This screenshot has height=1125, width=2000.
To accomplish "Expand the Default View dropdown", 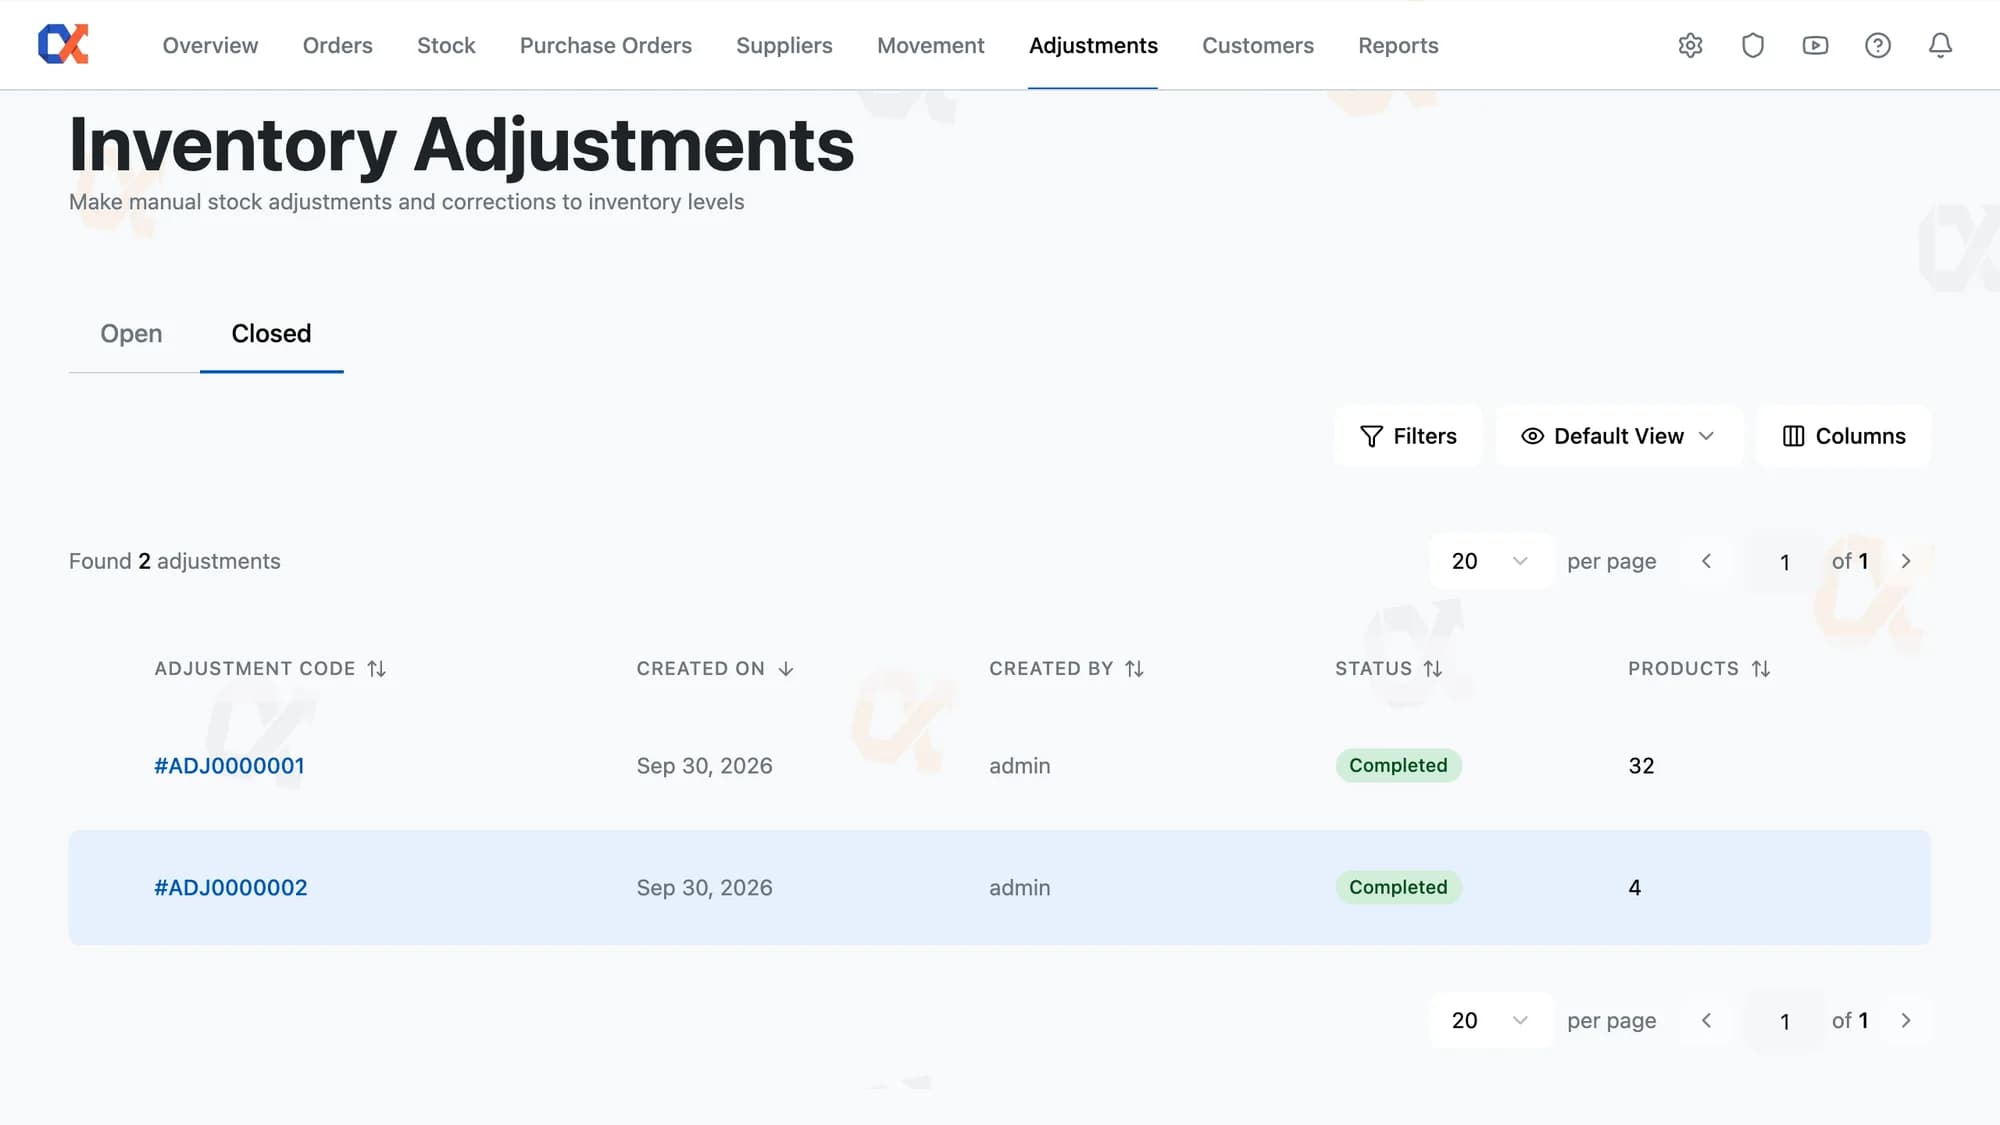I will tap(1618, 436).
